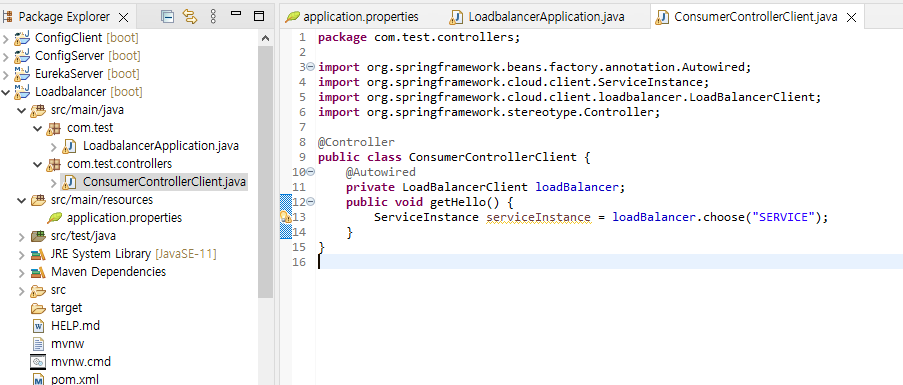Click the com.test package icon
Screen dimensions: 903x385
tap(54, 128)
